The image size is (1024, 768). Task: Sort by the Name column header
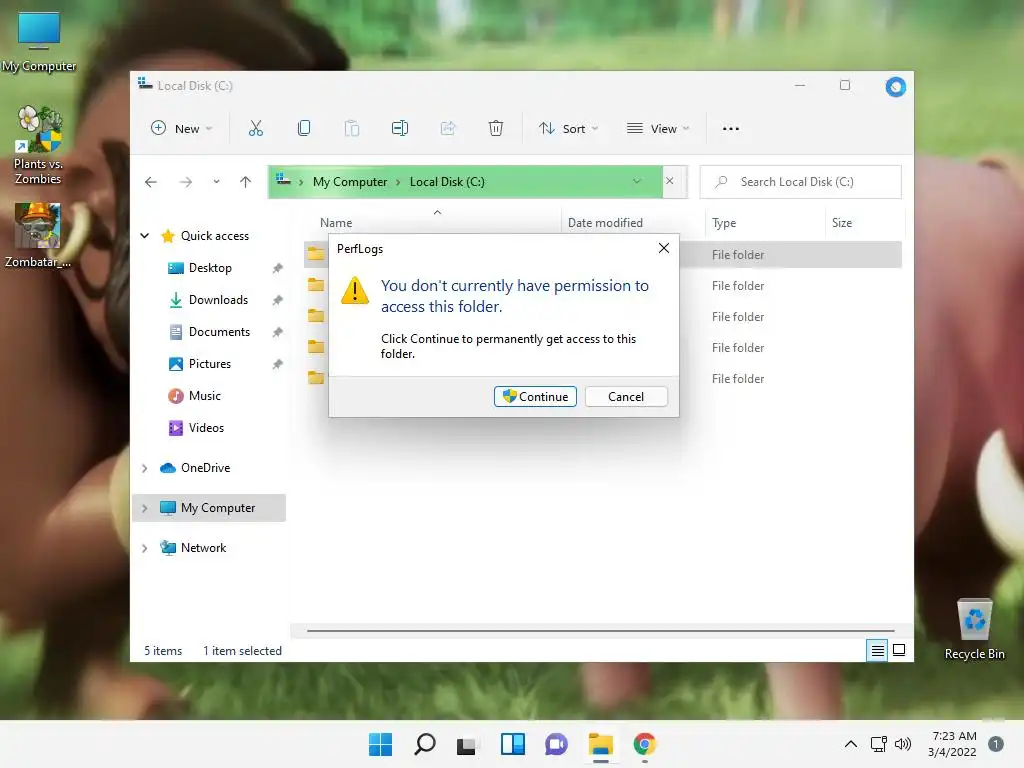pyautogui.click(x=336, y=223)
